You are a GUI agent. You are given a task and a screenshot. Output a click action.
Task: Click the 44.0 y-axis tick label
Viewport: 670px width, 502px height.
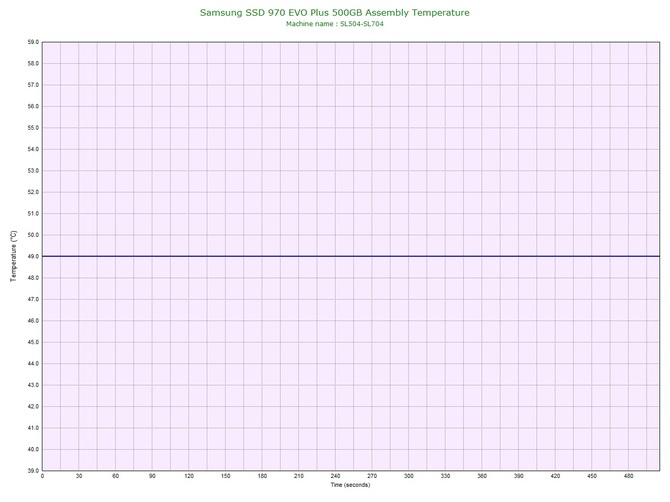(33, 364)
